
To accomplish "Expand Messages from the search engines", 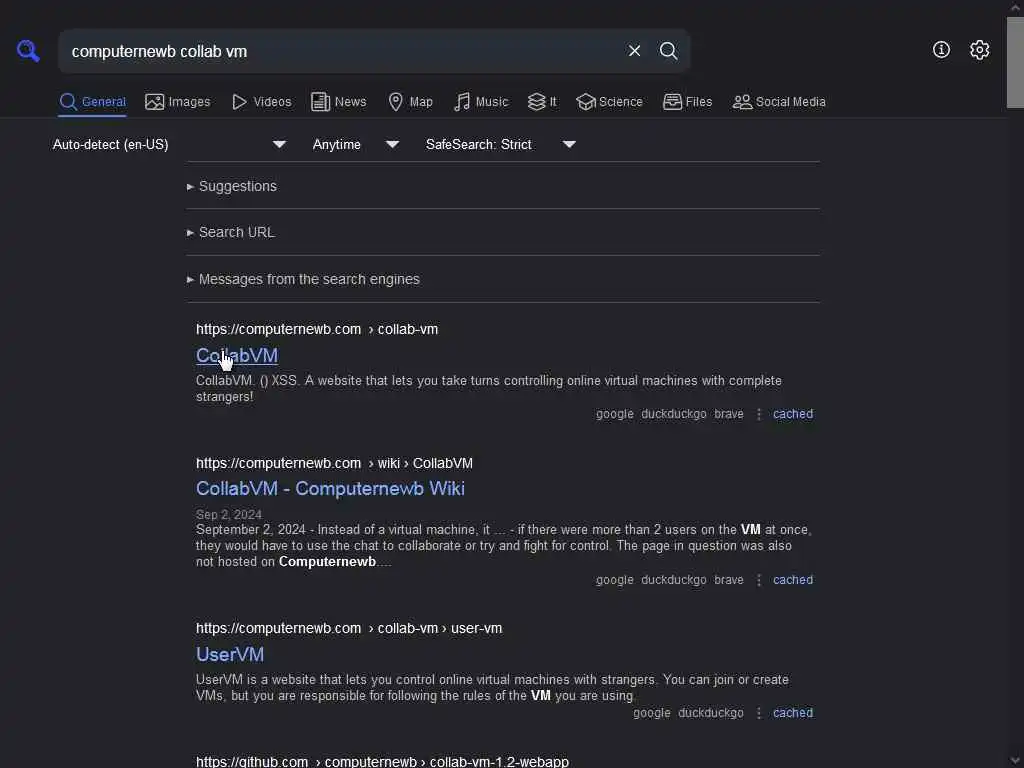I will [304, 280].
